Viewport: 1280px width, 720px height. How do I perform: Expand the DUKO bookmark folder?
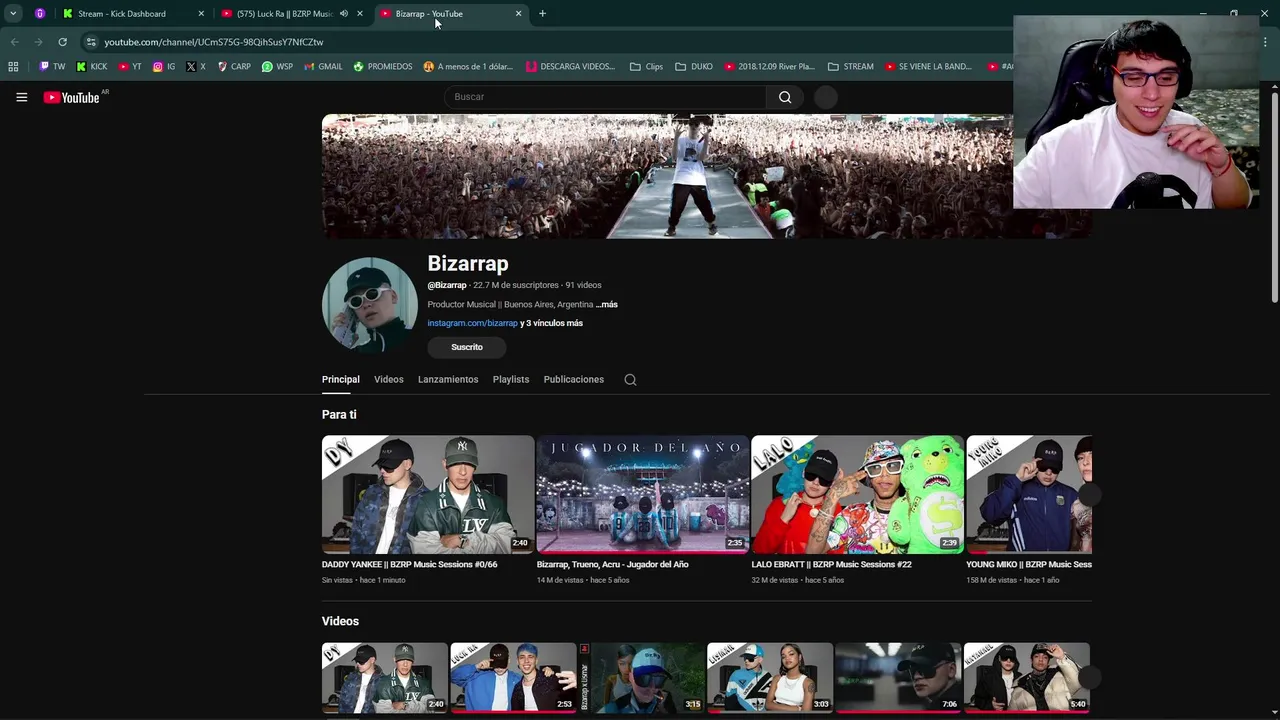[x=694, y=67]
